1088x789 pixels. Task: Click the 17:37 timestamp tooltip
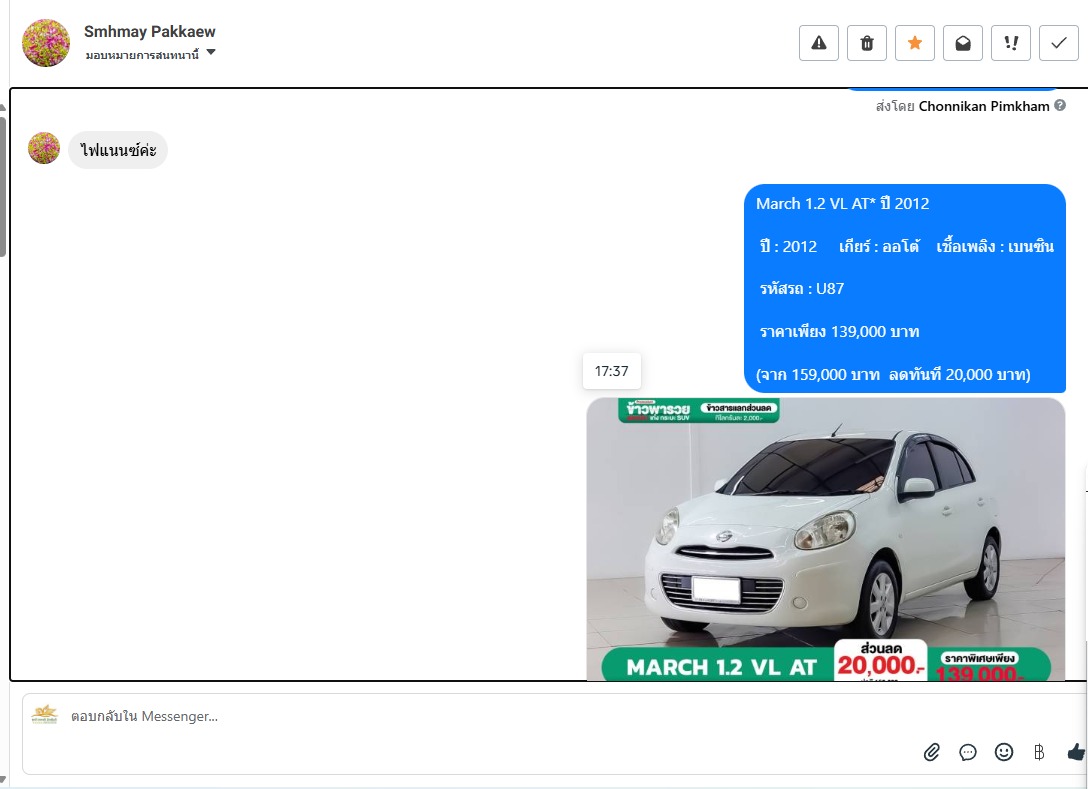coord(611,371)
